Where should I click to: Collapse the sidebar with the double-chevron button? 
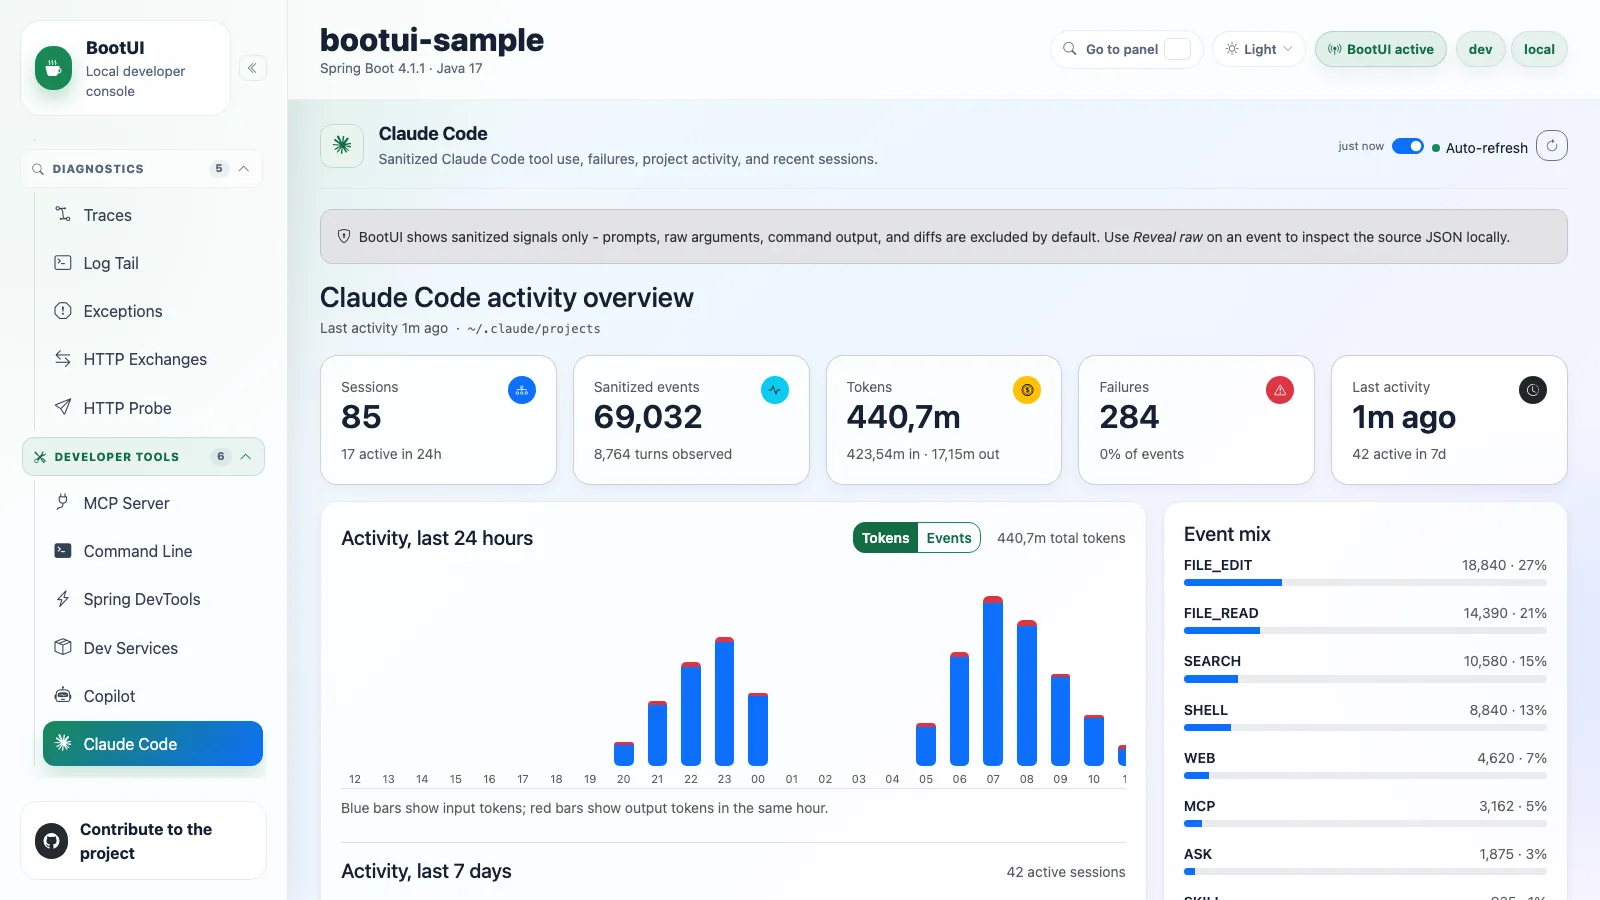coord(252,68)
